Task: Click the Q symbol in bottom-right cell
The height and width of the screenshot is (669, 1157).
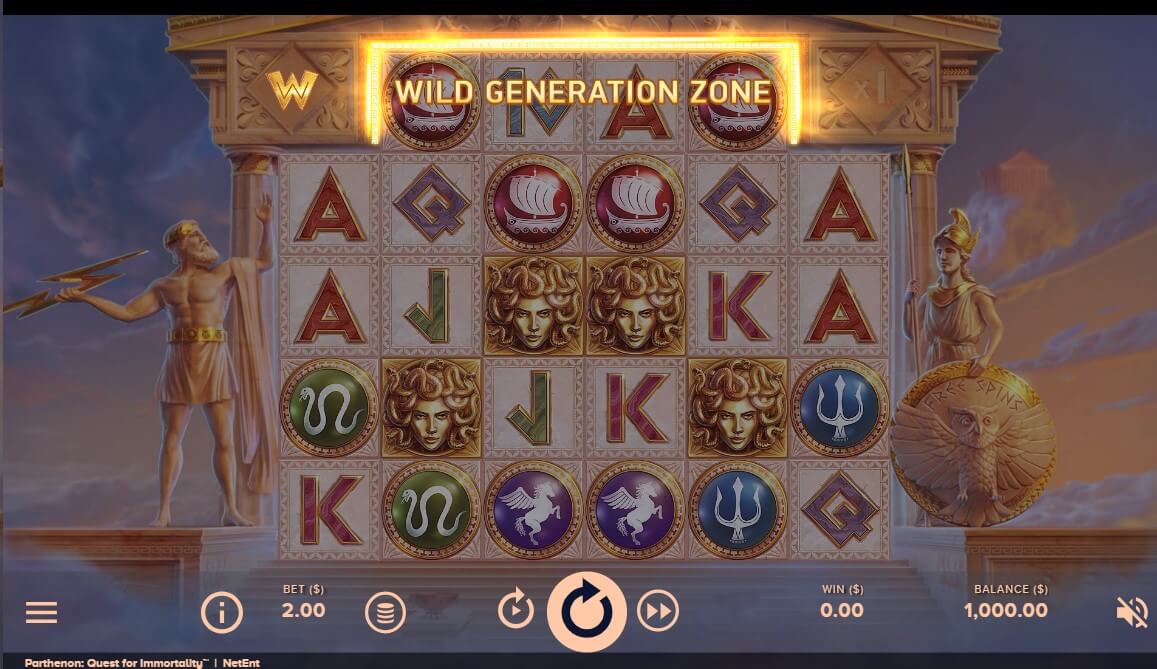Action: (x=839, y=510)
